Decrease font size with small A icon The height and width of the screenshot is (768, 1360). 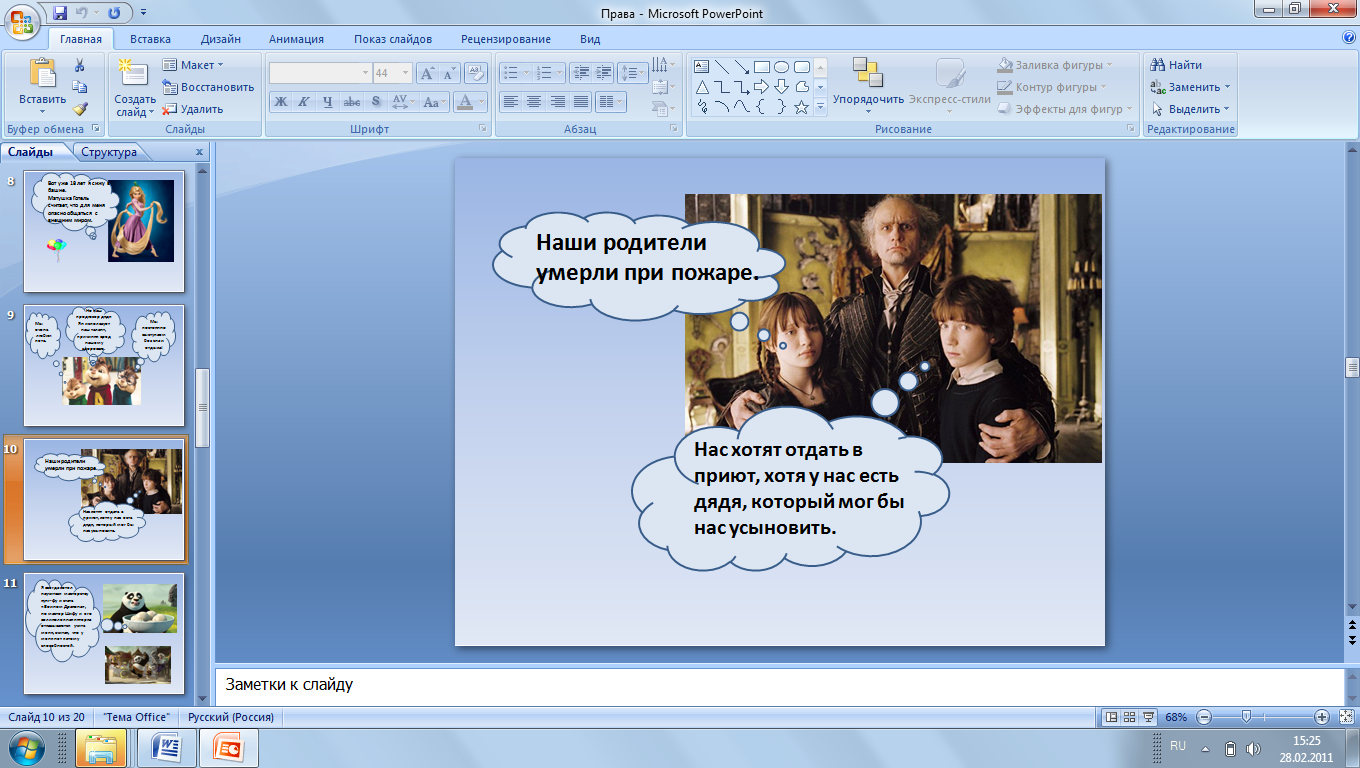[449, 73]
